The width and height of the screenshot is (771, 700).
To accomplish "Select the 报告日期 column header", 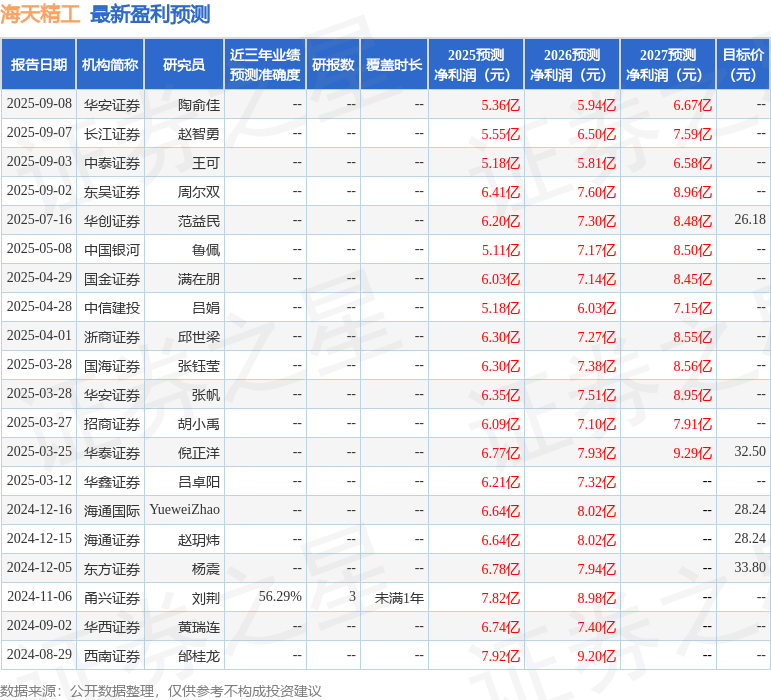I will (x=39, y=65).
